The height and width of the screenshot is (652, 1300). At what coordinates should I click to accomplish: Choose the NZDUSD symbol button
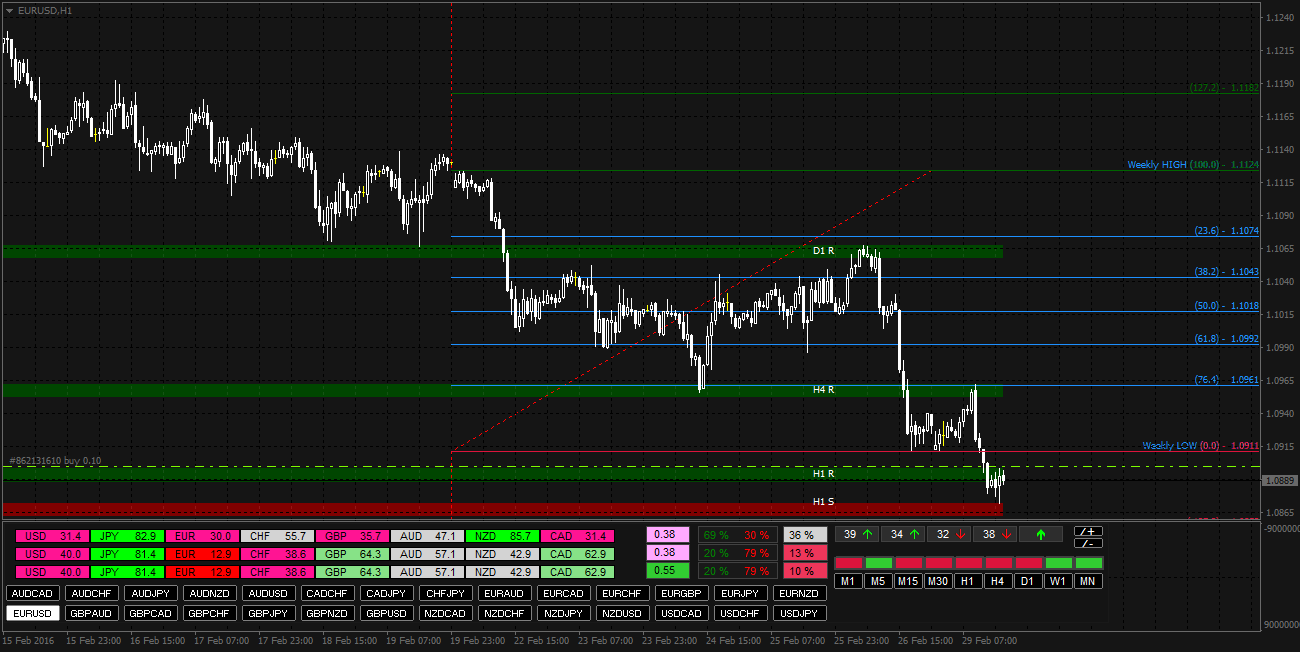point(623,613)
